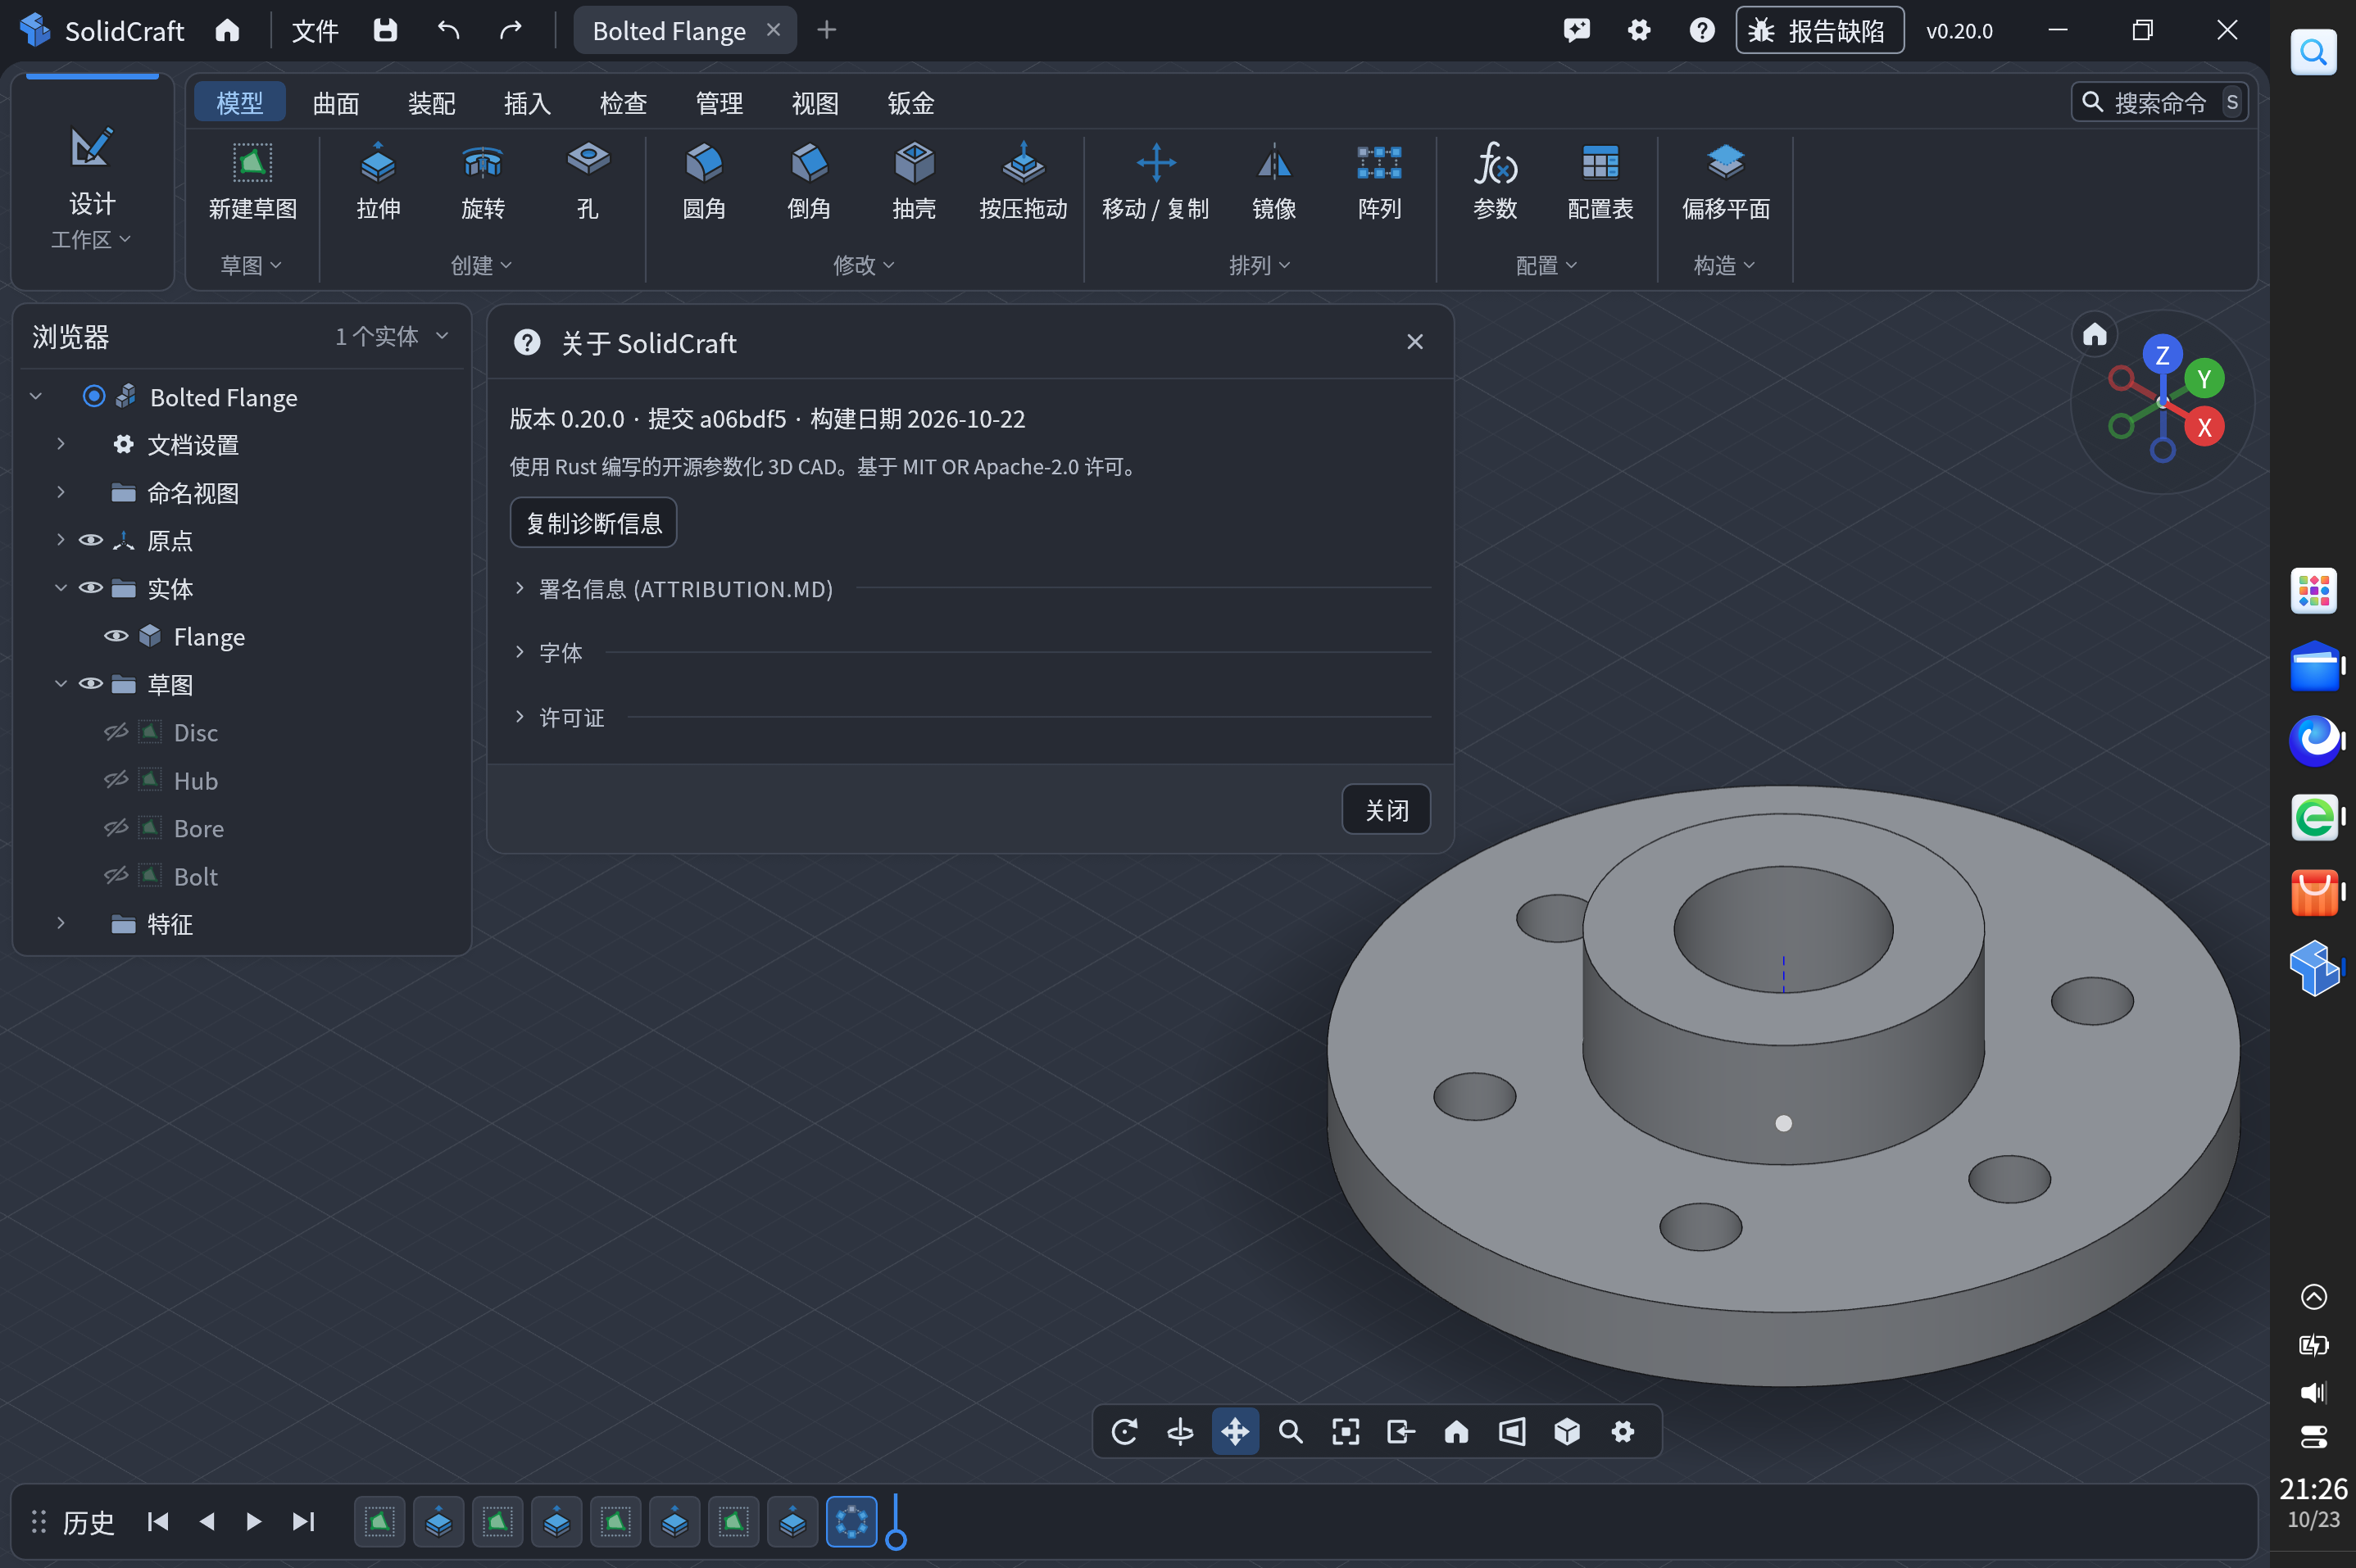Select the Extrude (拉伸) tool
The image size is (2356, 1568).
[378, 182]
